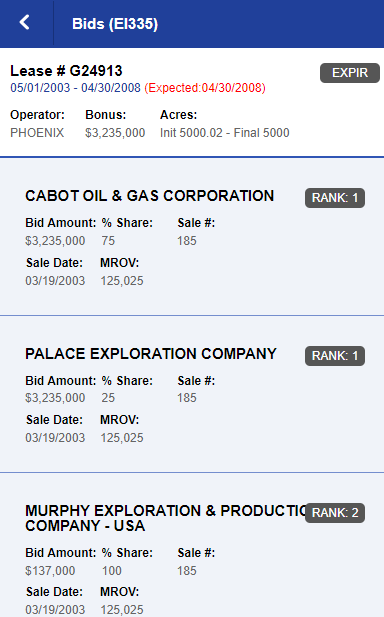
Task: Click the Operator: label in lease header
Action: point(37,115)
